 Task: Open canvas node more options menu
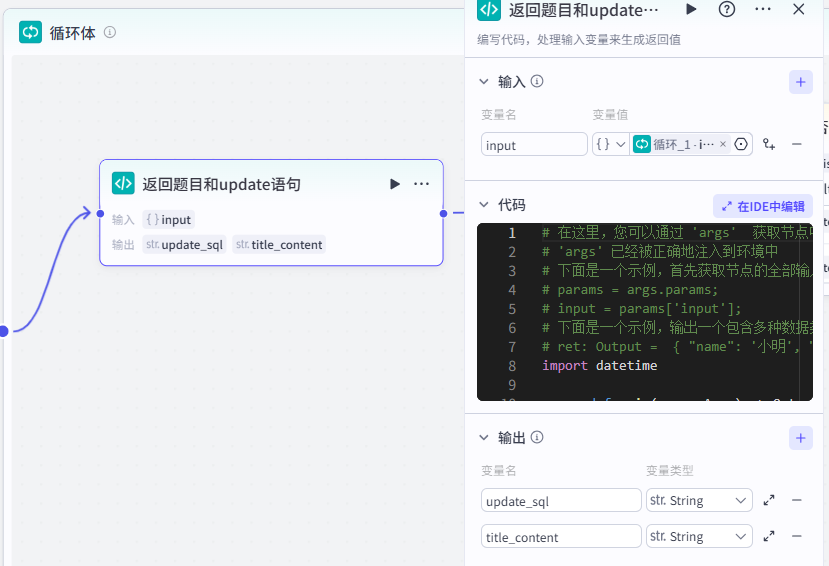pyautogui.click(x=421, y=184)
